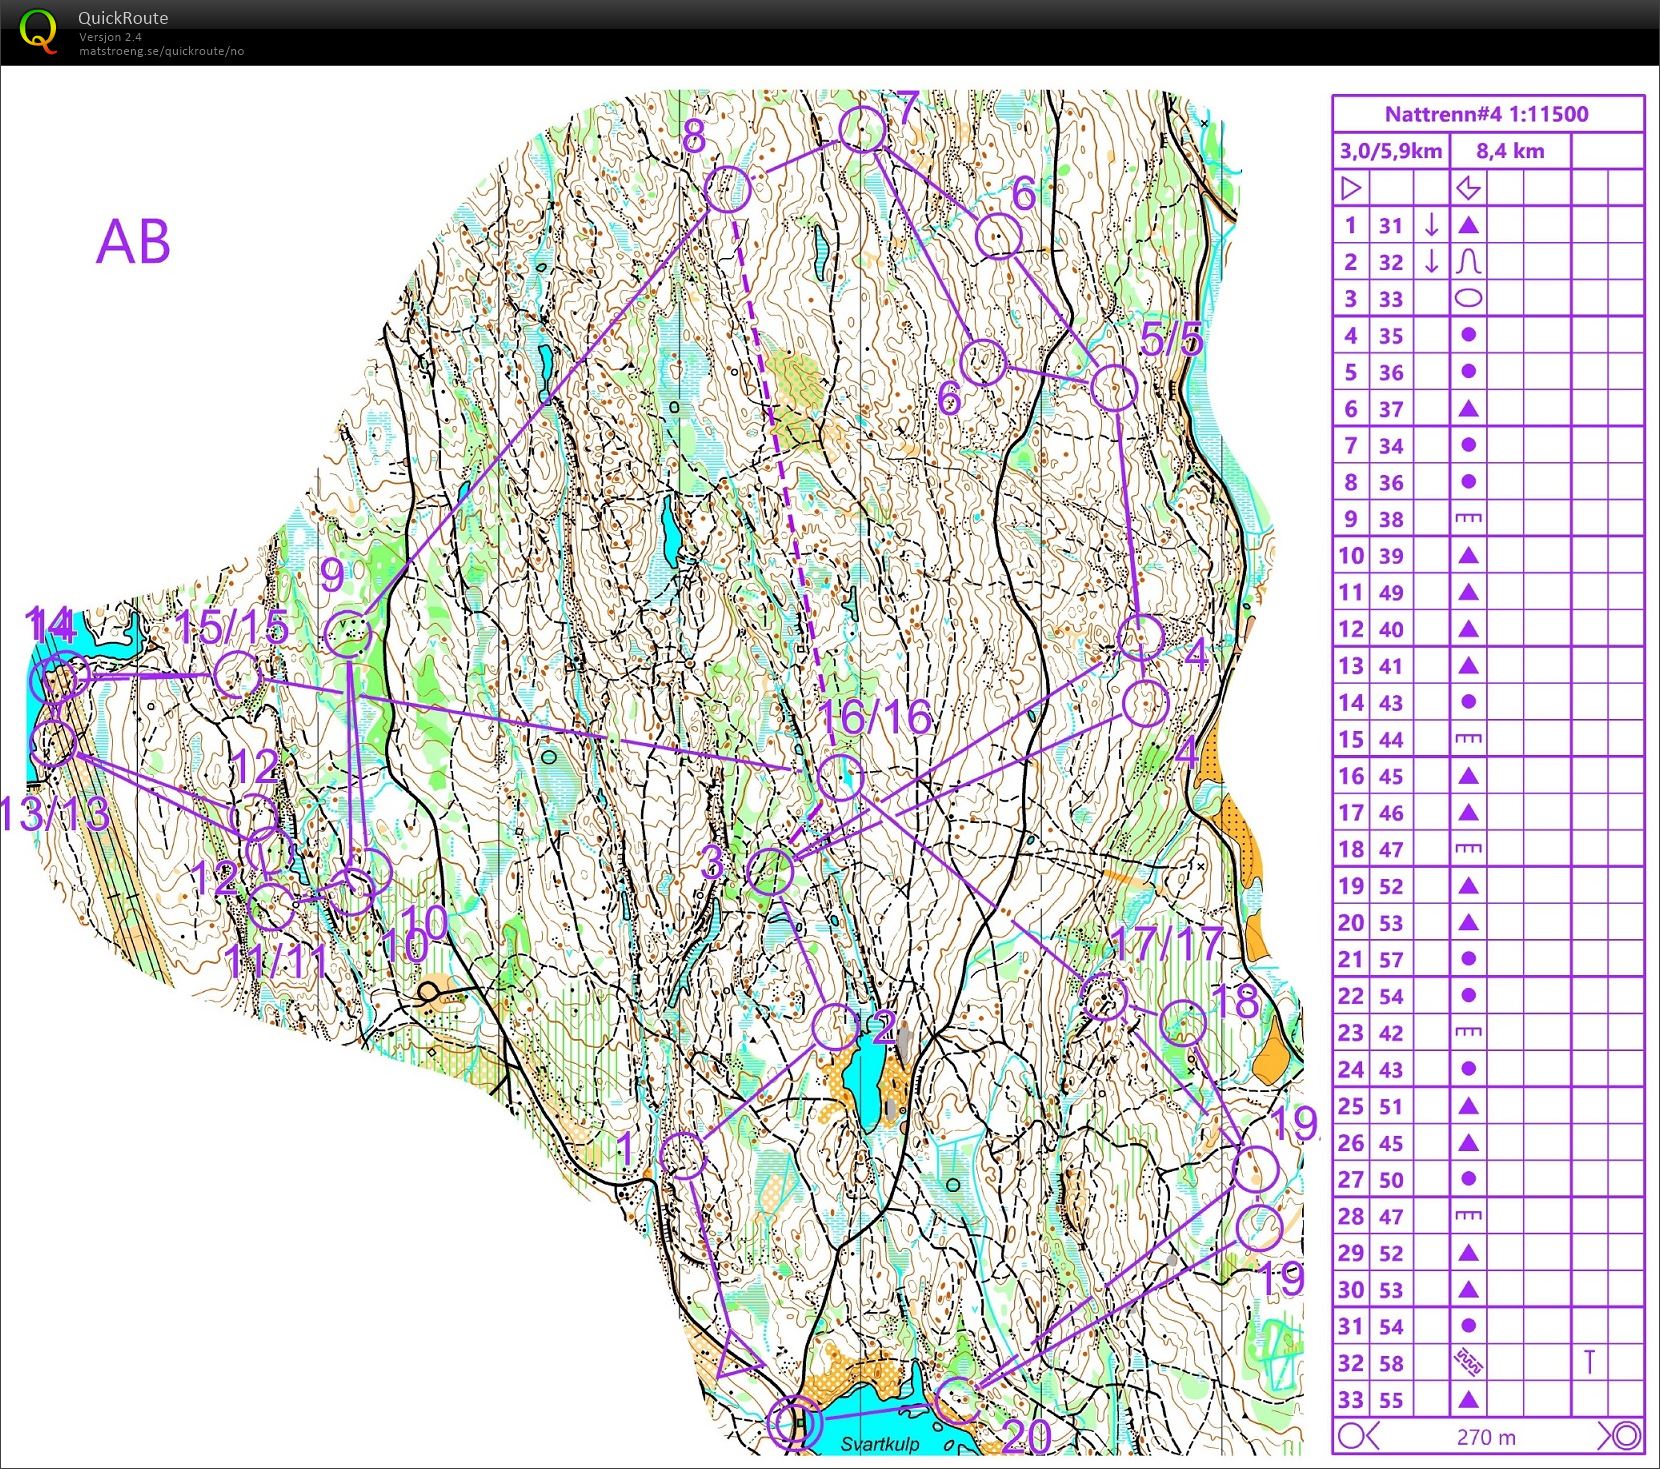Image resolution: width=1660 pixels, height=1469 pixels.
Task: Click the Nattrenn#4 1:11500 header cell
Action: [x=1487, y=114]
